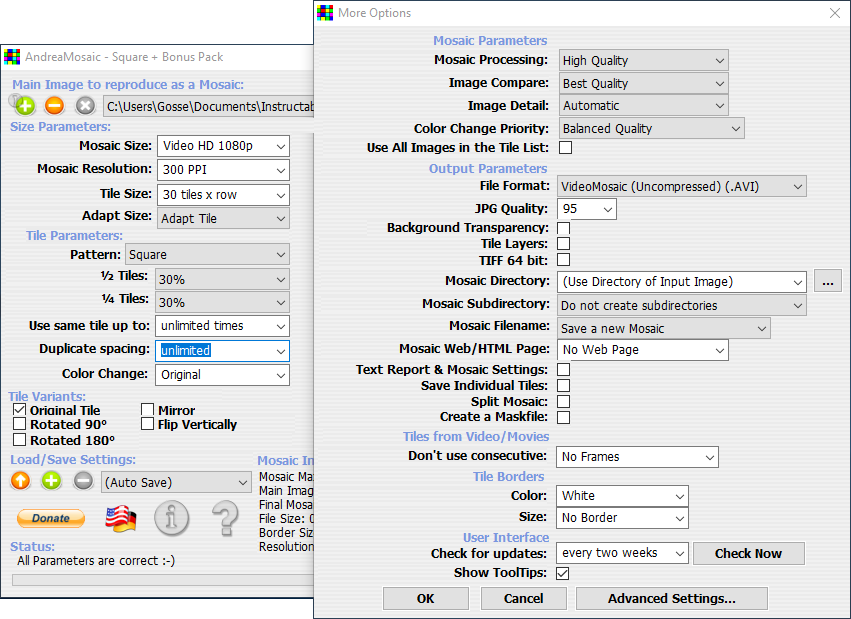Open ½ Tiles percentage dropdown
This screenshot has width=851, height=619.
click(x=222, y=279)
